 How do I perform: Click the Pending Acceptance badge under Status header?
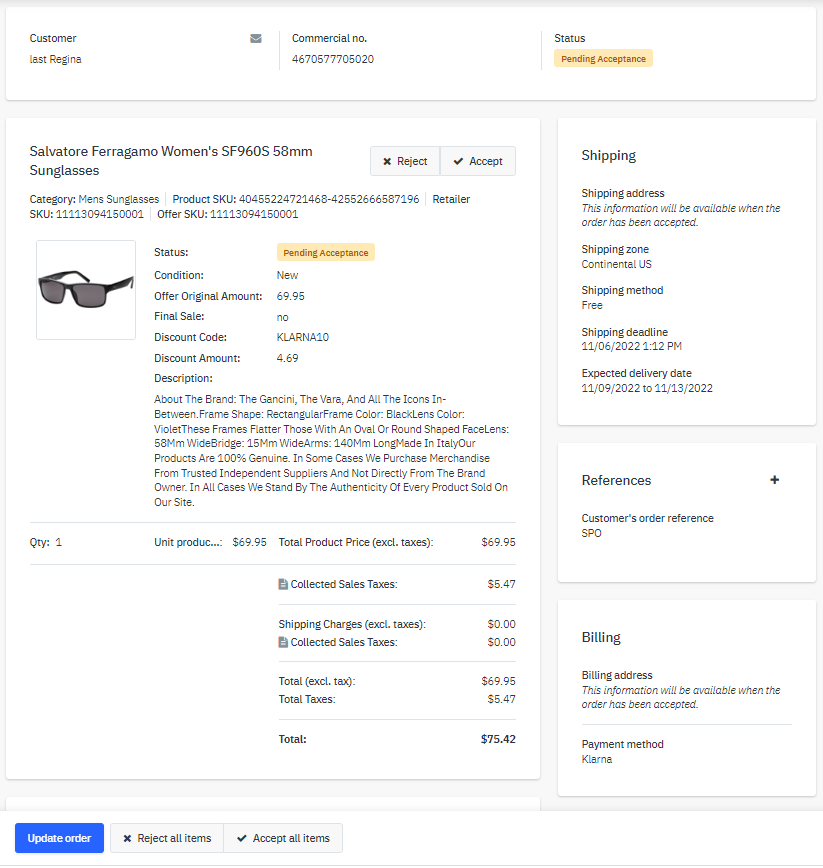(603, 59)
